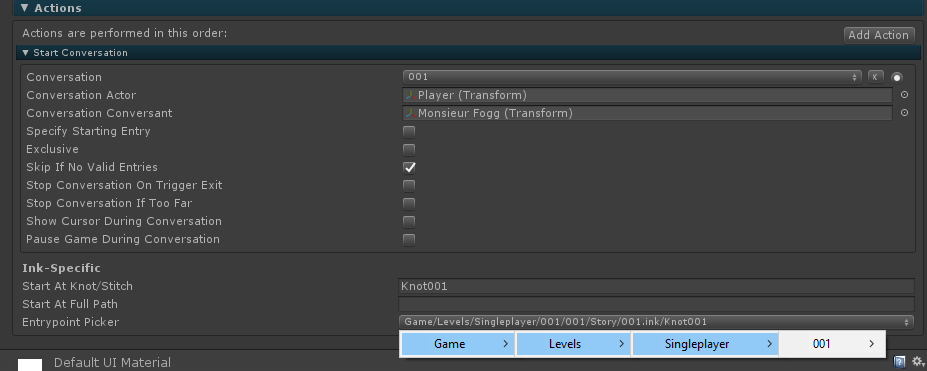Toggle Stop Conversation If Too Far
The height and width of the screenshot is (371, 927).
pyautogui.click(x=409, y=203)
